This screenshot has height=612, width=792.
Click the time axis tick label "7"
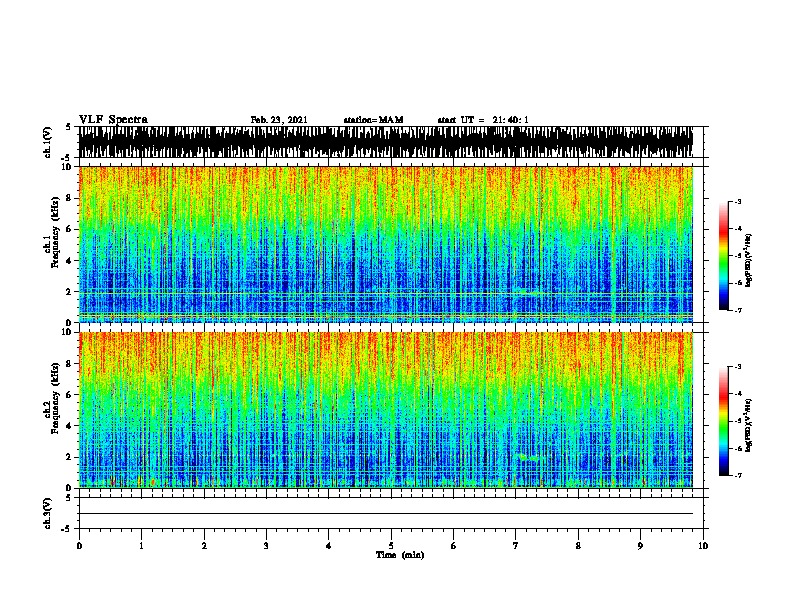tap(516, 546)
